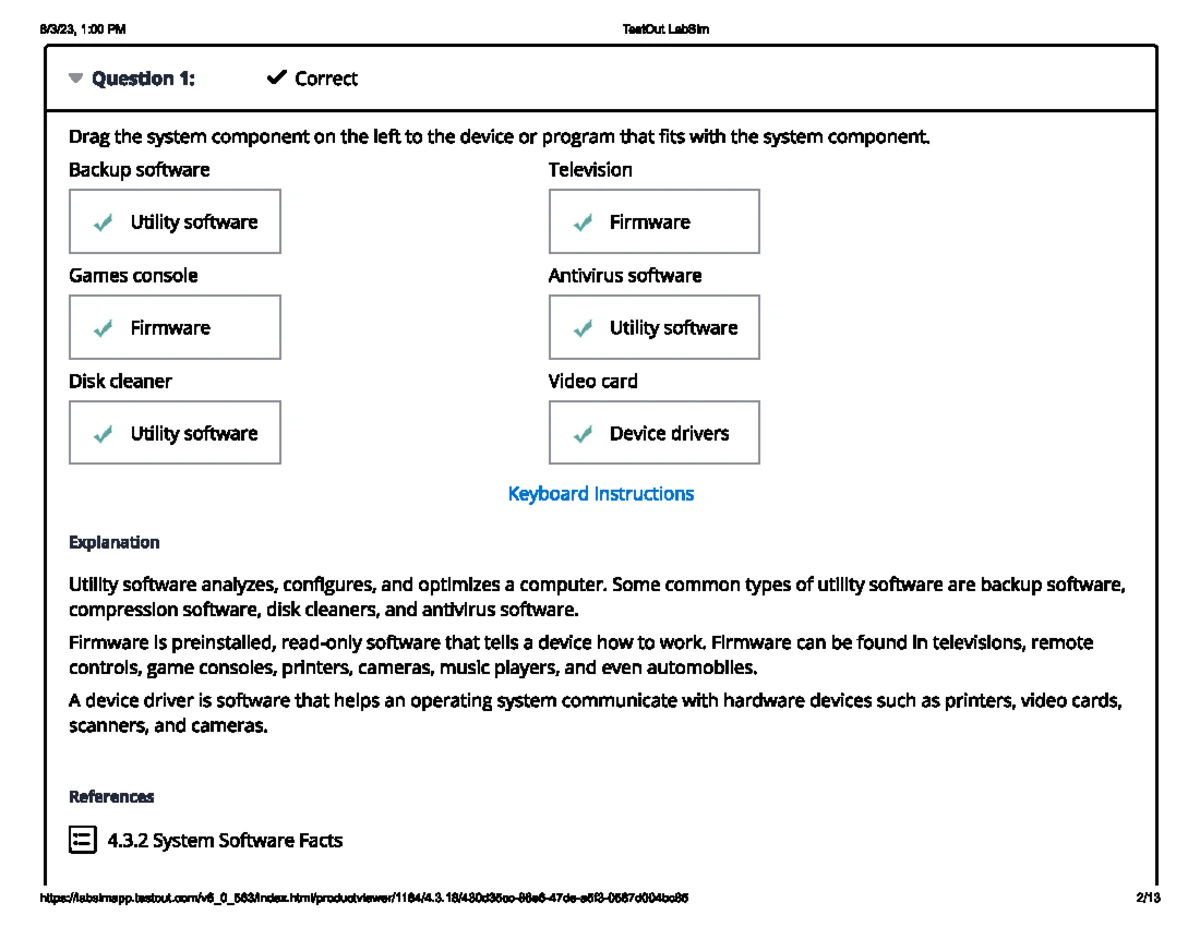Image resolution: width=1200 pixels, height=927 pixels.
Task: Collapse the Question 1 disclosure triangle
Action: (76, 79)
